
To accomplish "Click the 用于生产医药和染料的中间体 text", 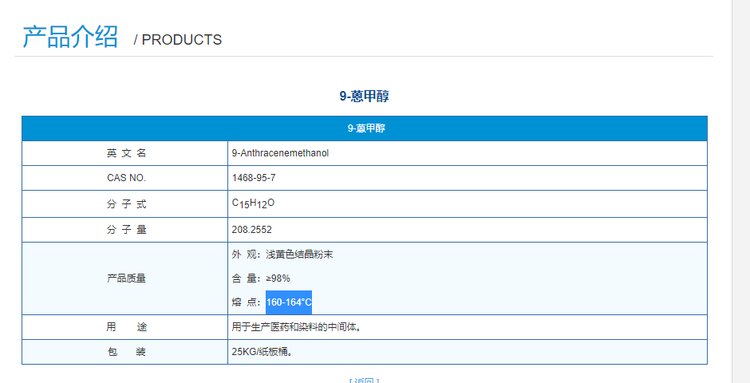I will (x=296, y=328).
